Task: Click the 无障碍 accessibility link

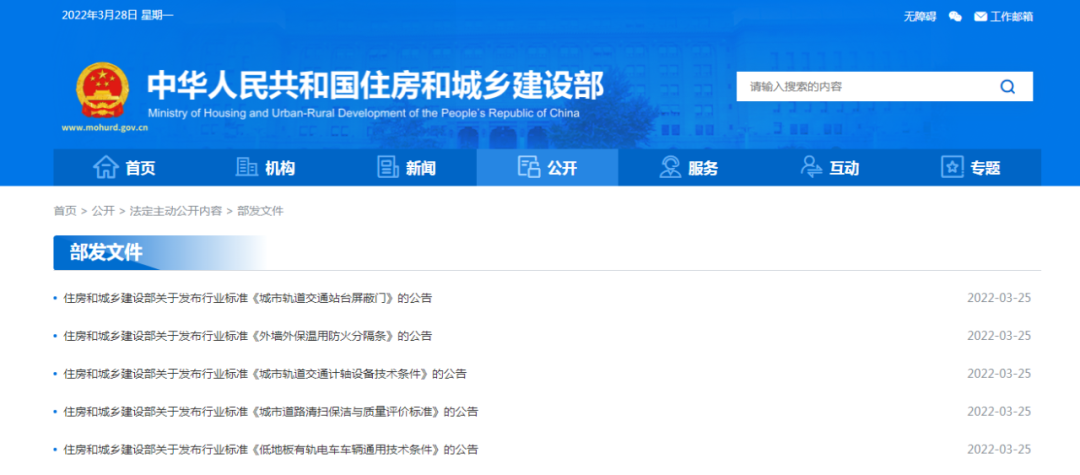Action: 920,17
